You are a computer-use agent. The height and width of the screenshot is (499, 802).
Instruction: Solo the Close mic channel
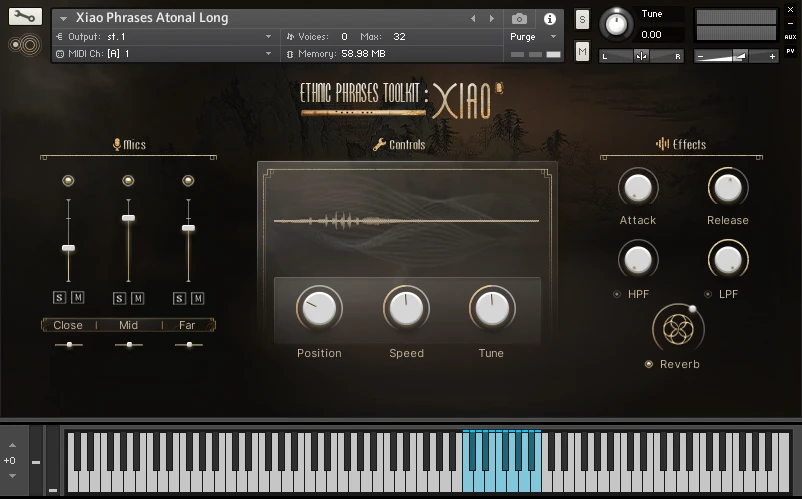point(59,298)
